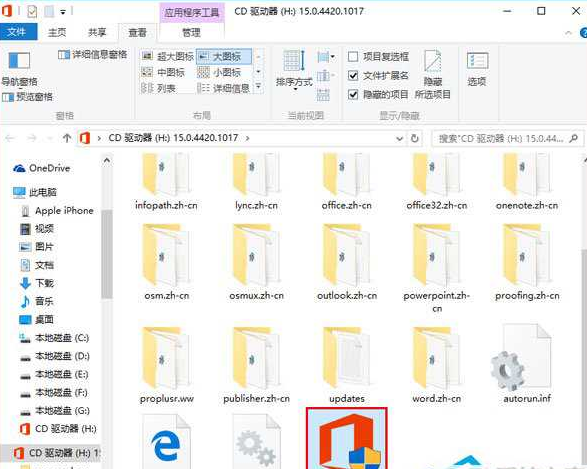The width and height of the screenshot is (587, 469).
Task: Click the up arrow navigation button
Action: [x=67, y=138]
